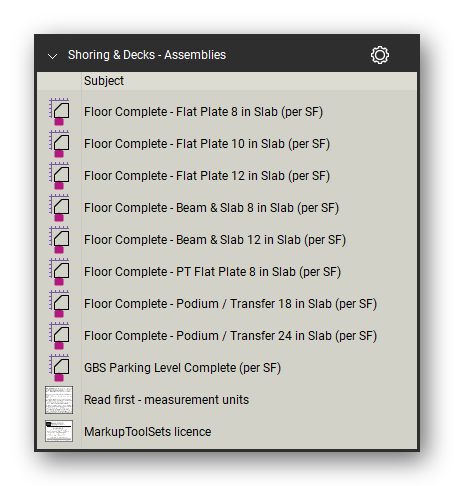Select the Flat Plate 10 in Slab tool icon
The image size is (454, 486).
click(x=59, y=144)
